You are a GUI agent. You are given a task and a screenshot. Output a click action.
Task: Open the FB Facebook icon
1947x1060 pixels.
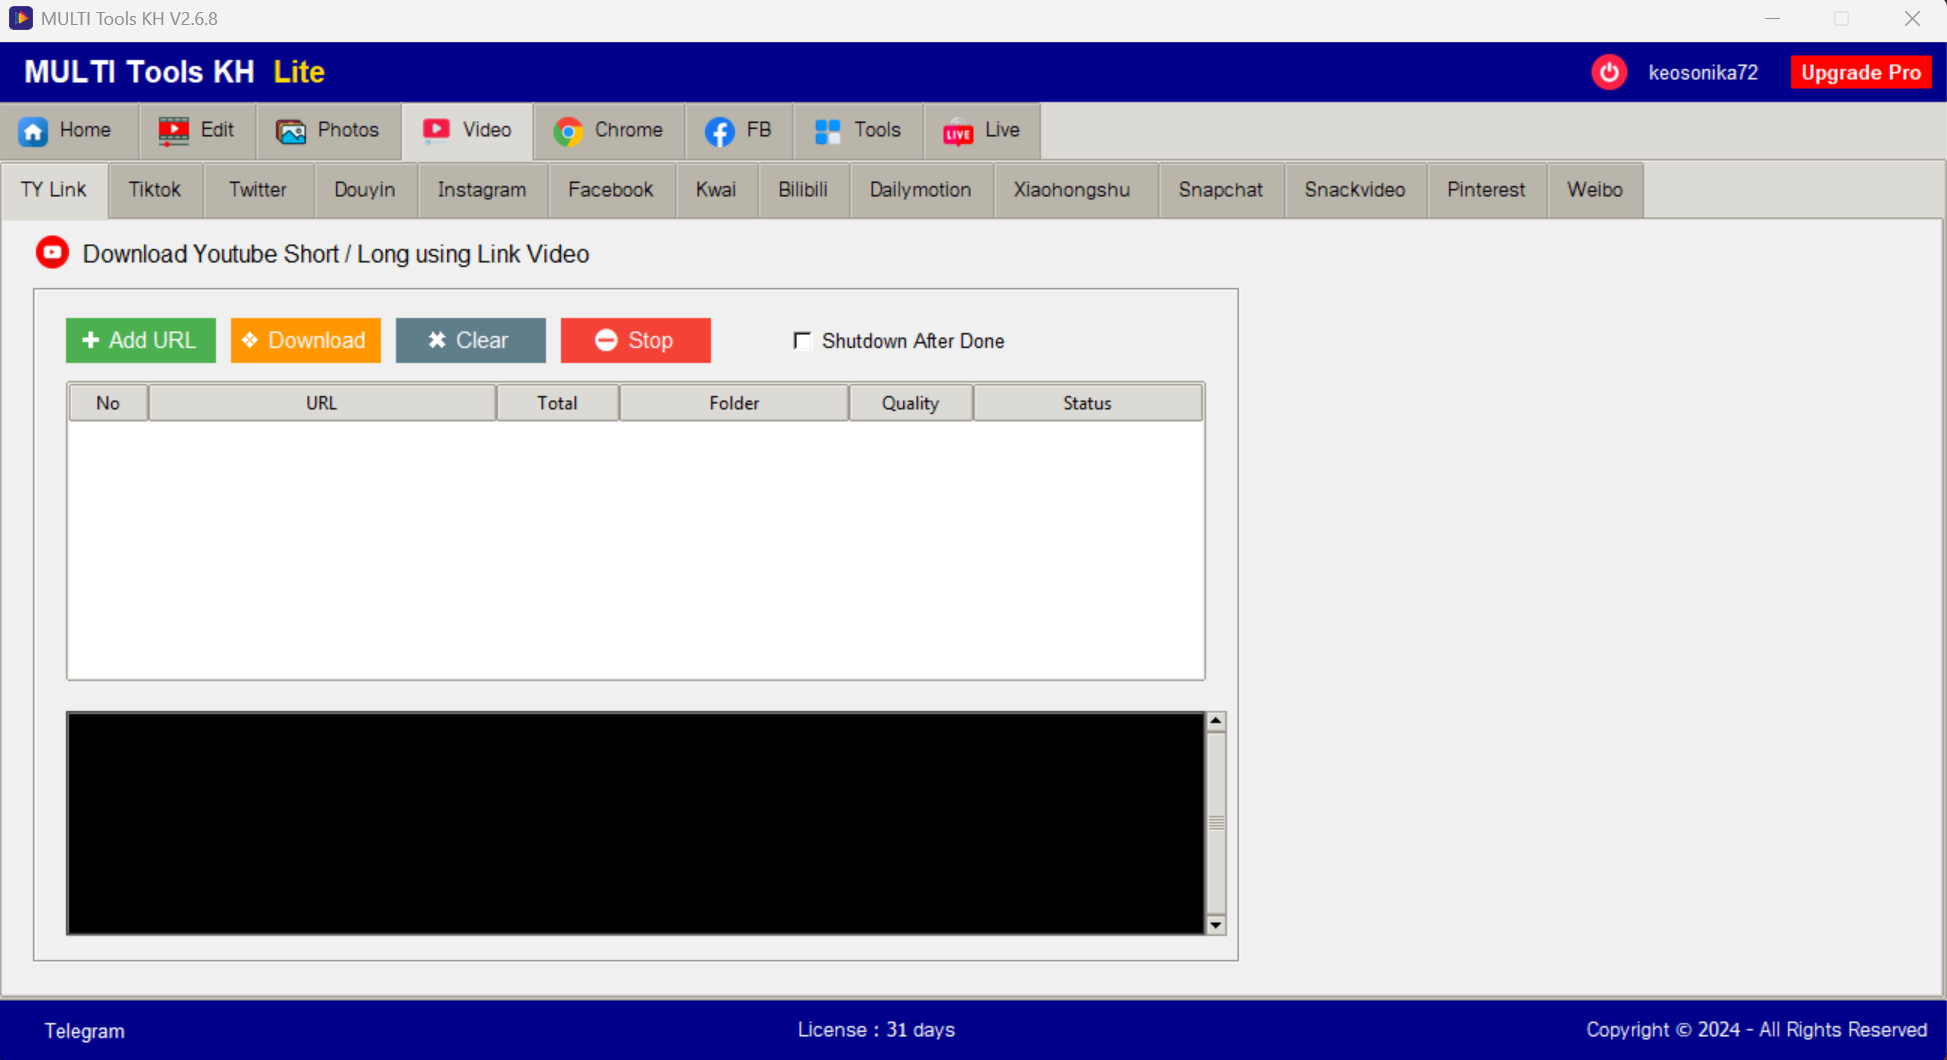720,130
